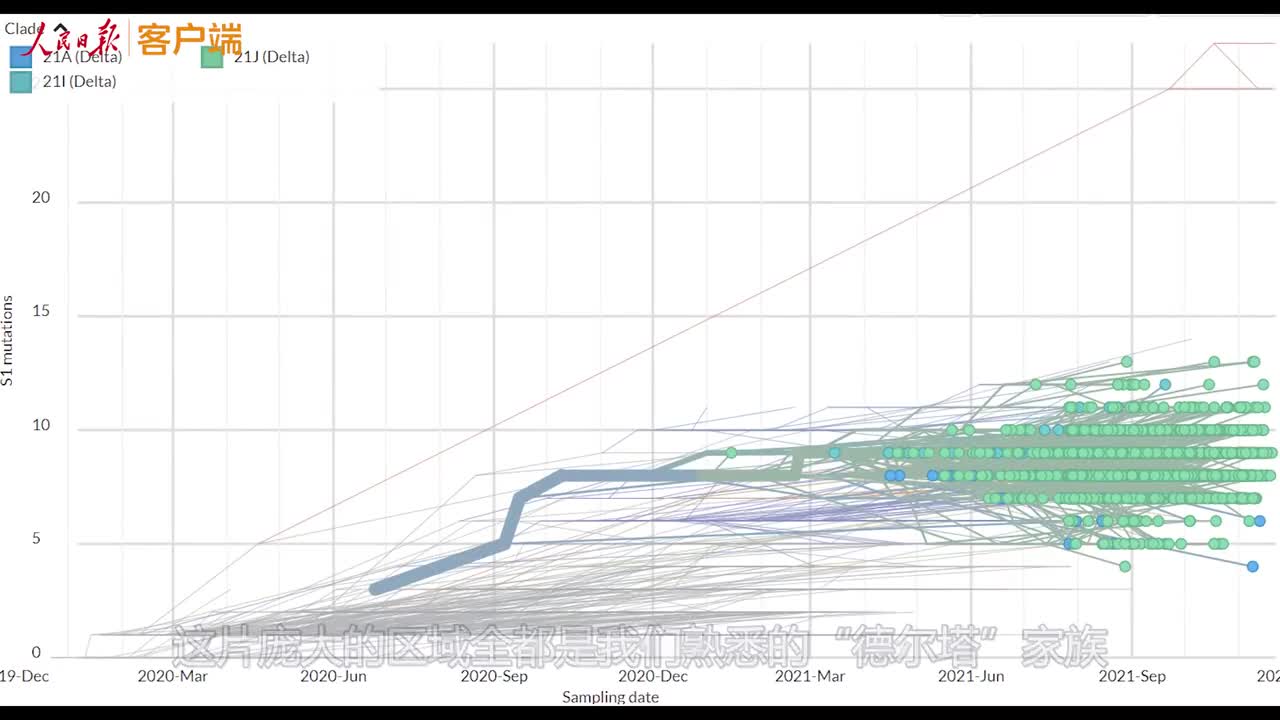Screen dimensions: 1280x720
Task: Click the topmost green node above 2021-Sep
Action: click(1127, 361)
